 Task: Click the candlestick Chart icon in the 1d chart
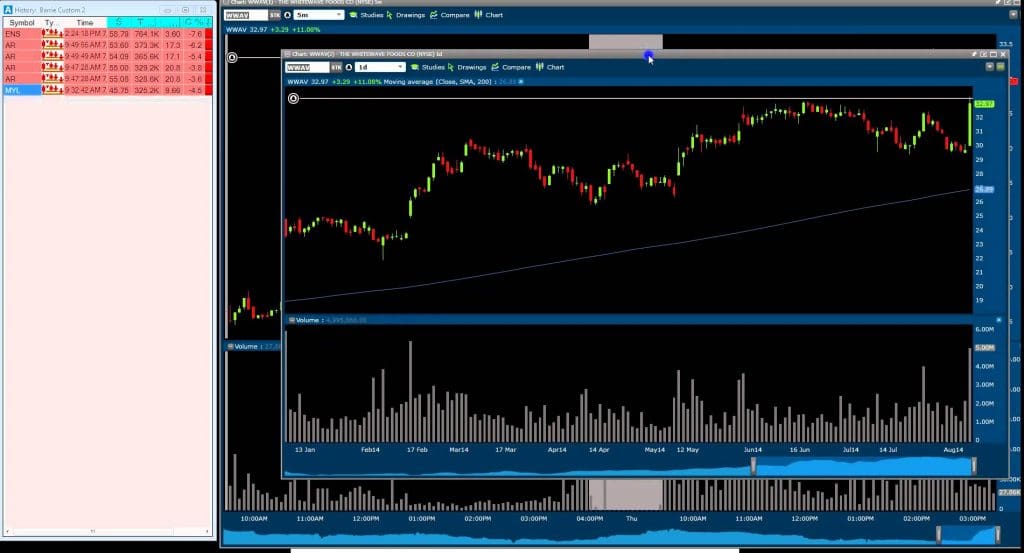point(539,67)
